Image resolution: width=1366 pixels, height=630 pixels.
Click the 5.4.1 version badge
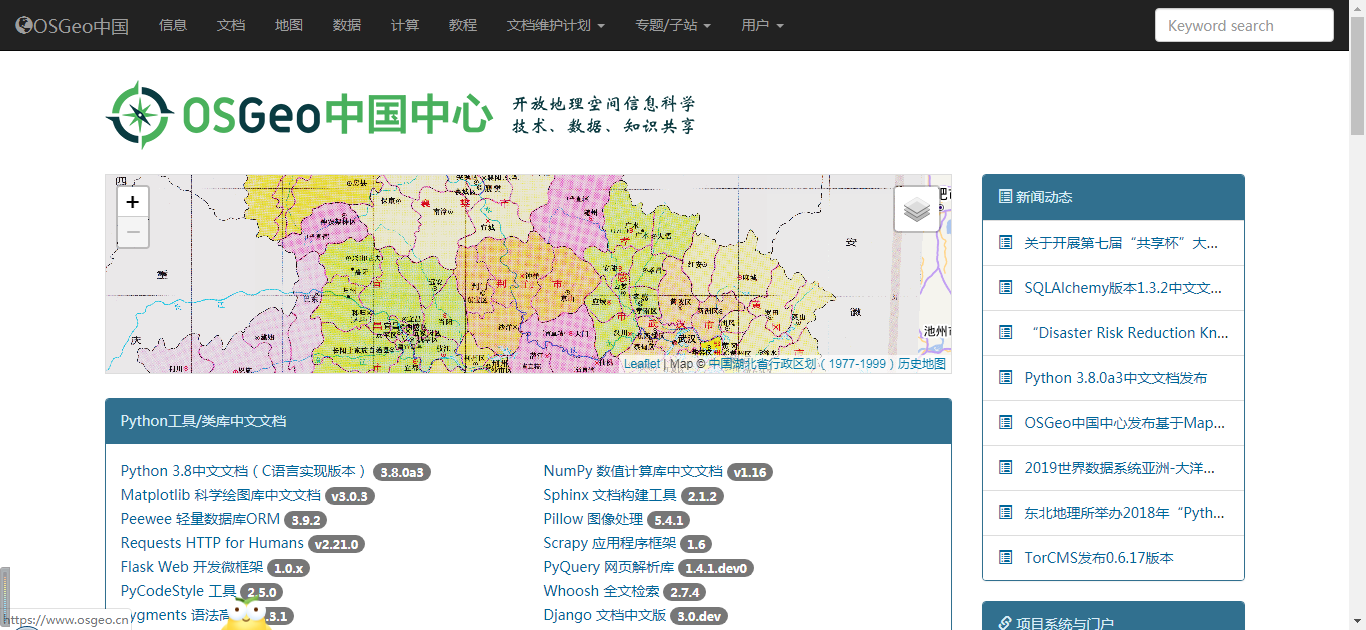(x=668, y=520)
